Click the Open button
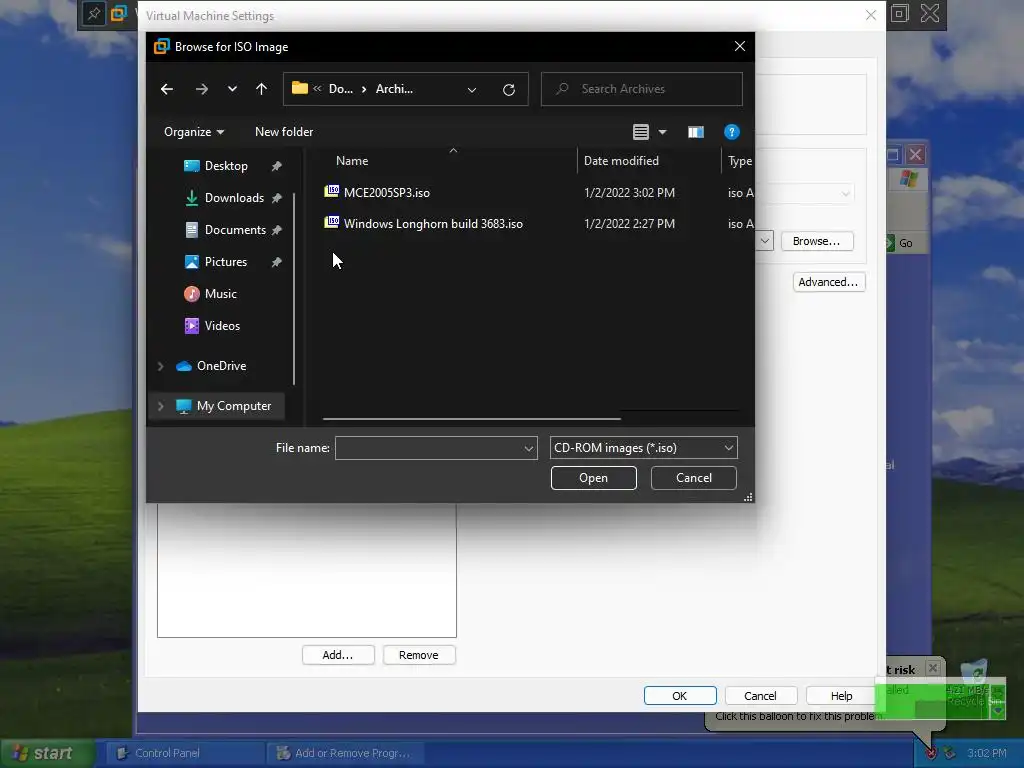The width and height of the screenshot is (1024, 768). pyautogui.click(x=594, y=478)
